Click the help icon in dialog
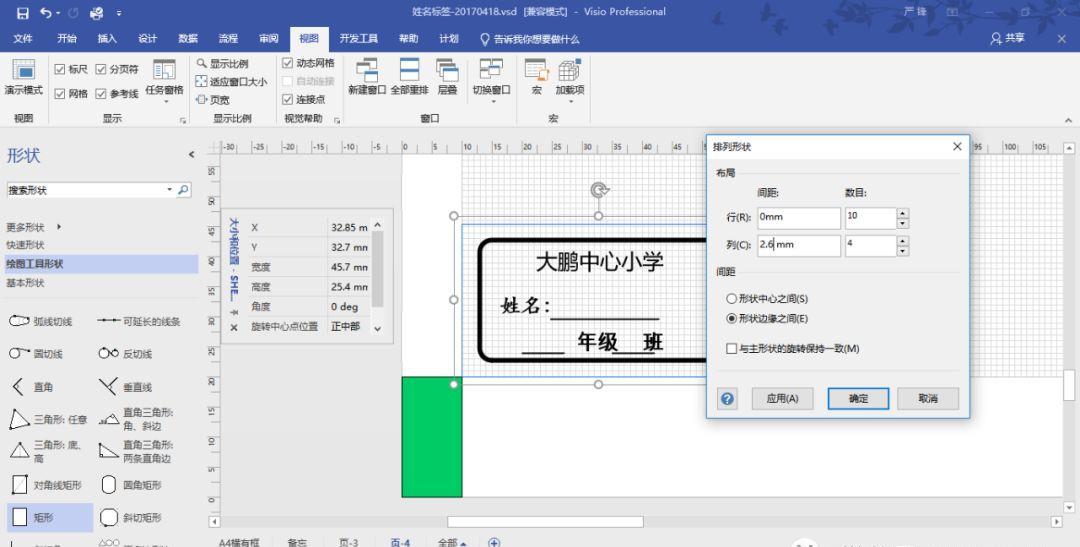Screen dimensions: 1080x547 point(728,398)
